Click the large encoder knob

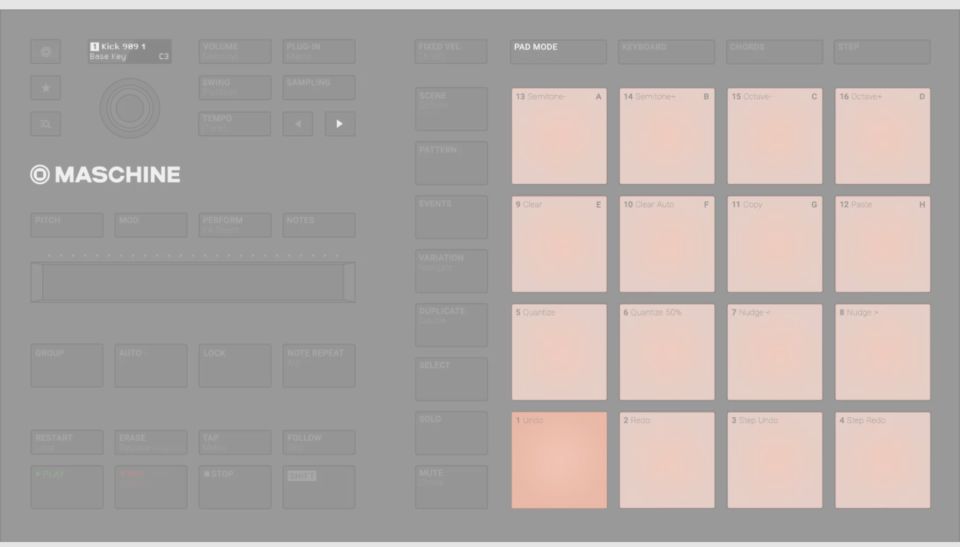[x=129, y=107]
